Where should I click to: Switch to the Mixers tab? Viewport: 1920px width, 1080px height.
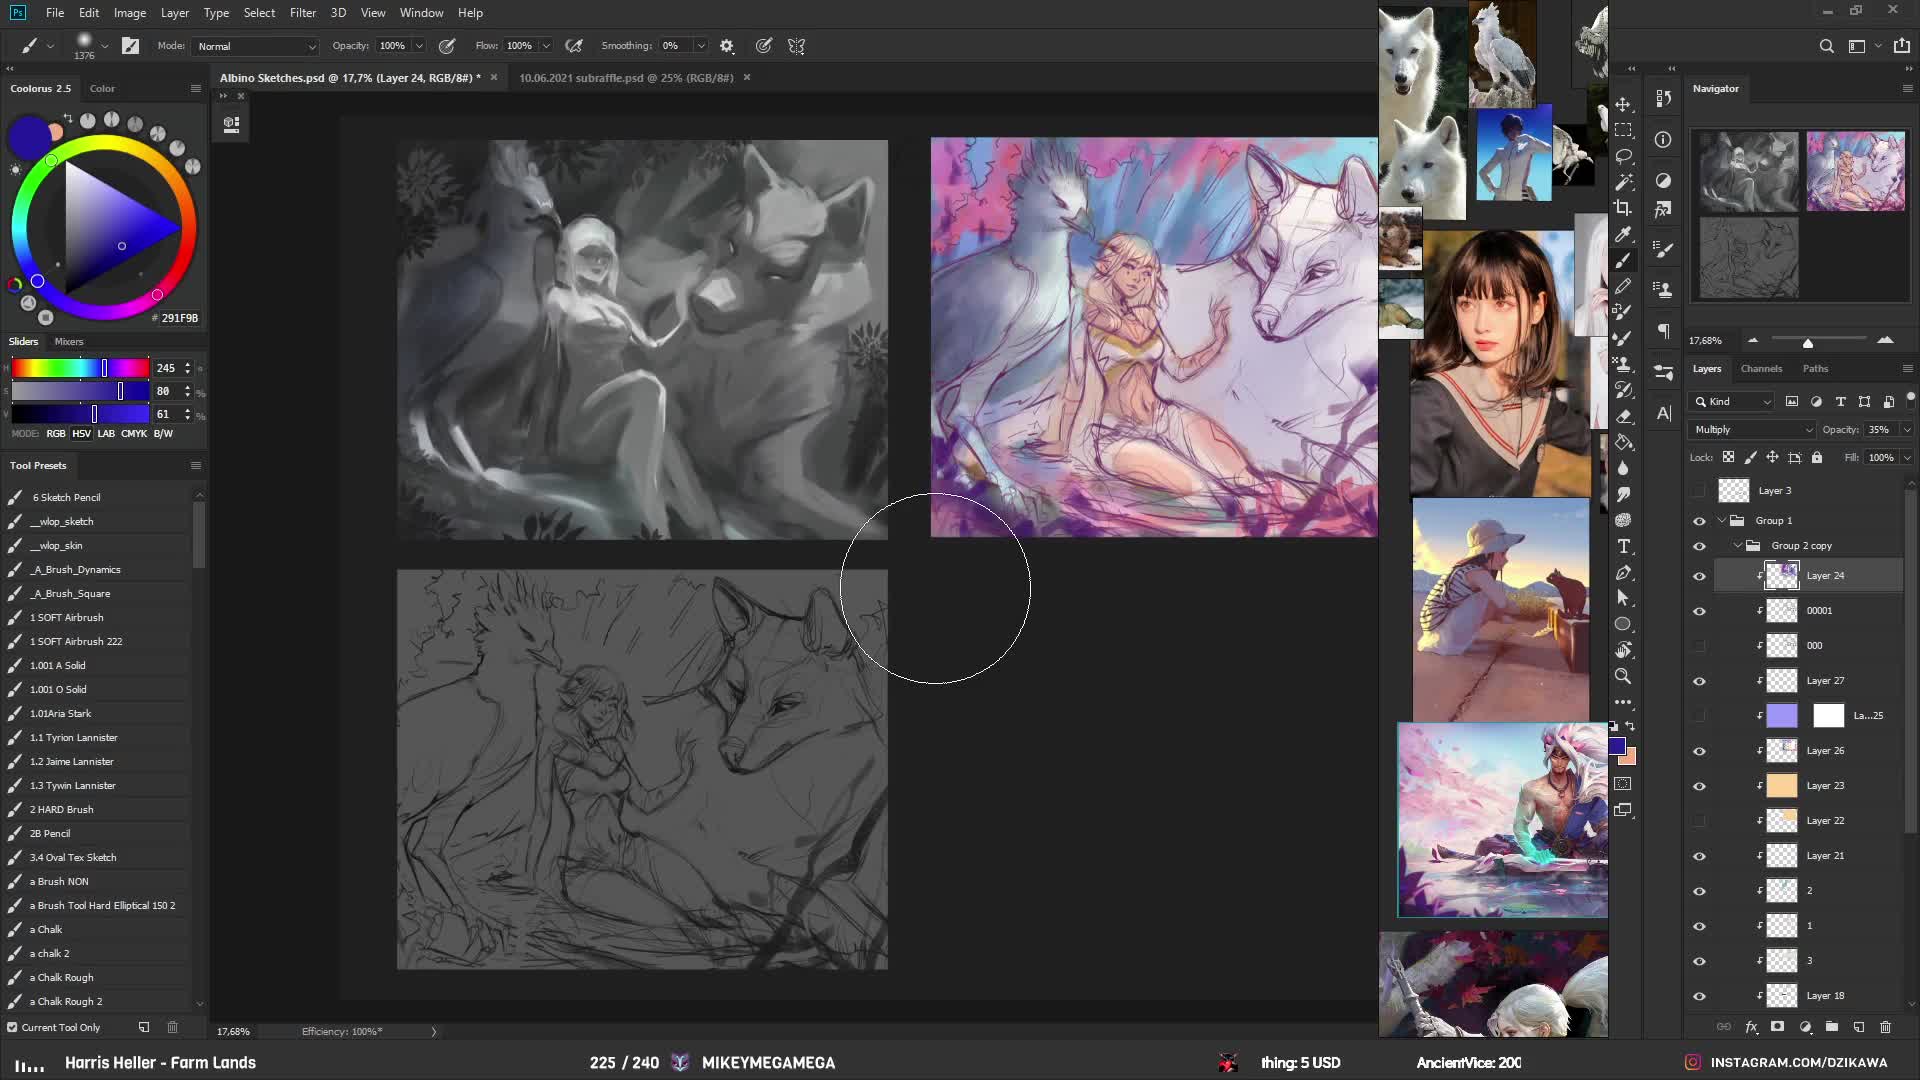click(x=69, y=342)
